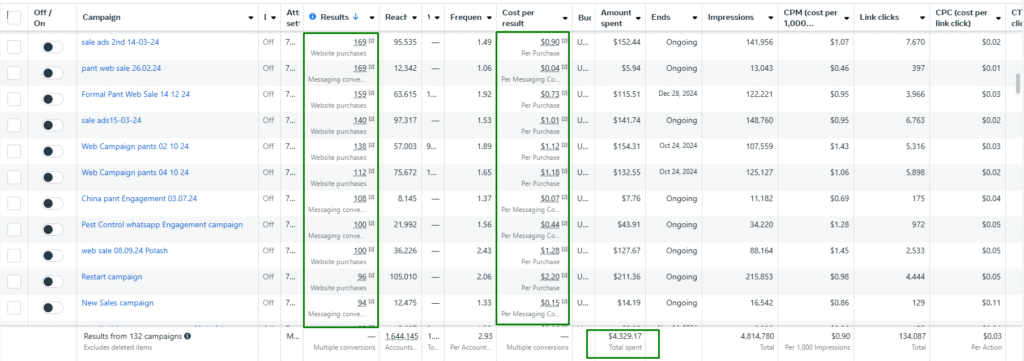Open campaign pant web sale 26.02.24

(120, 68)
